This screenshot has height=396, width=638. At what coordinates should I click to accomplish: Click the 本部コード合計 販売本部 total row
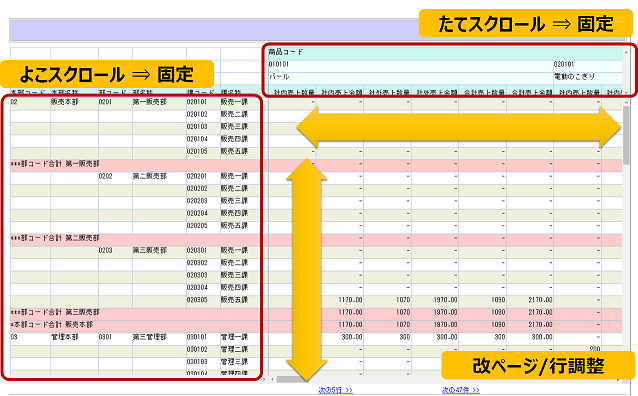(x=135, y=325)
